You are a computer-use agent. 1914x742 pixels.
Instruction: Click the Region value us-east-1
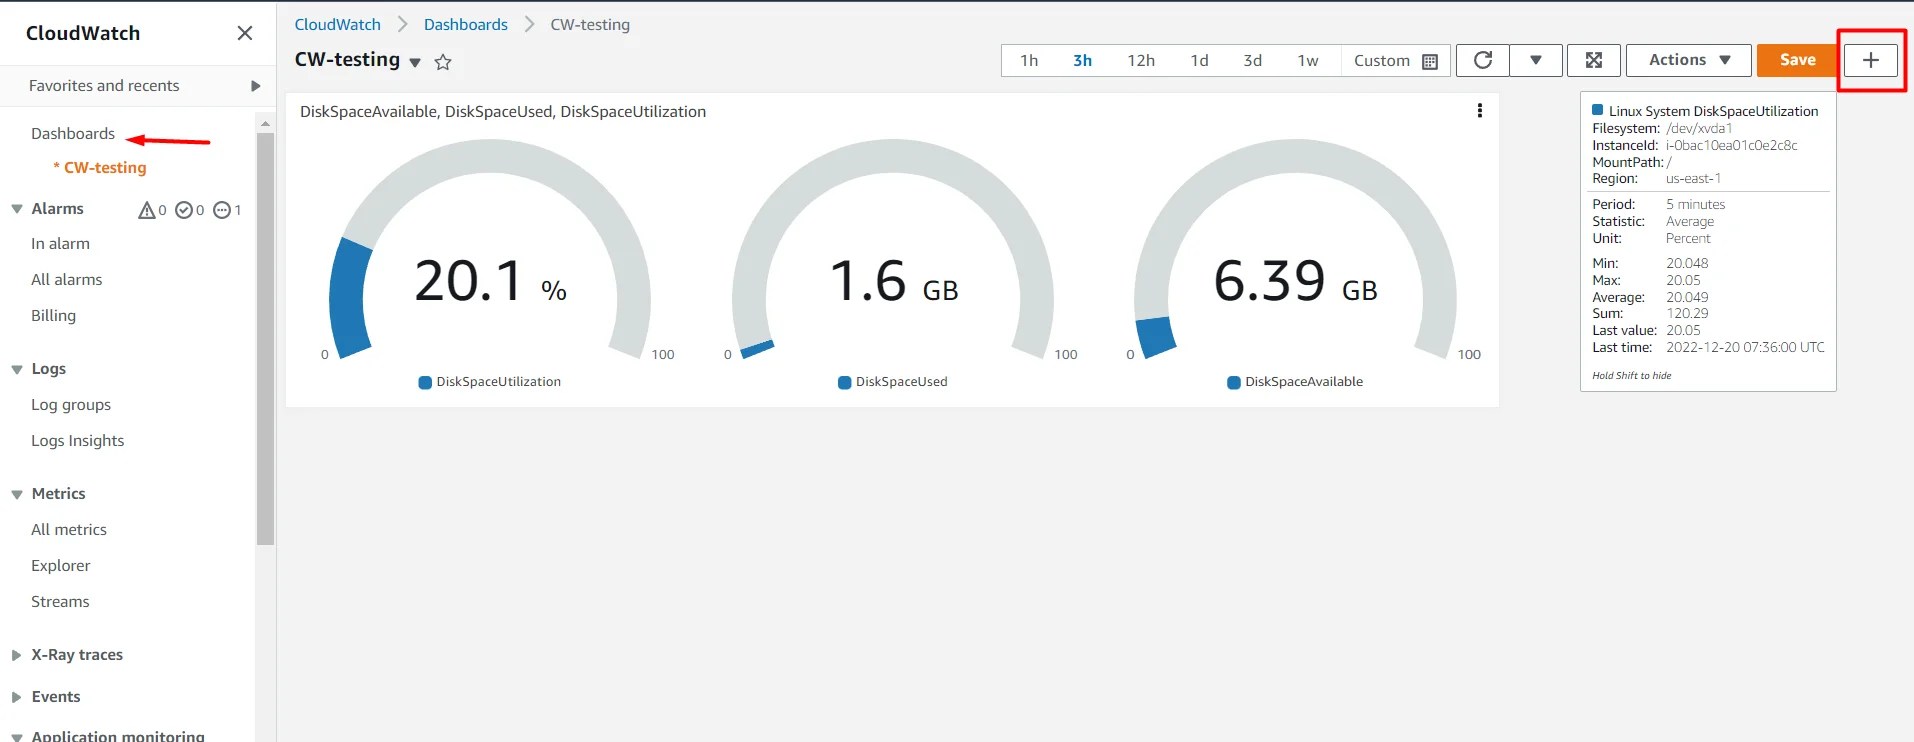[x=1693, y=178]
